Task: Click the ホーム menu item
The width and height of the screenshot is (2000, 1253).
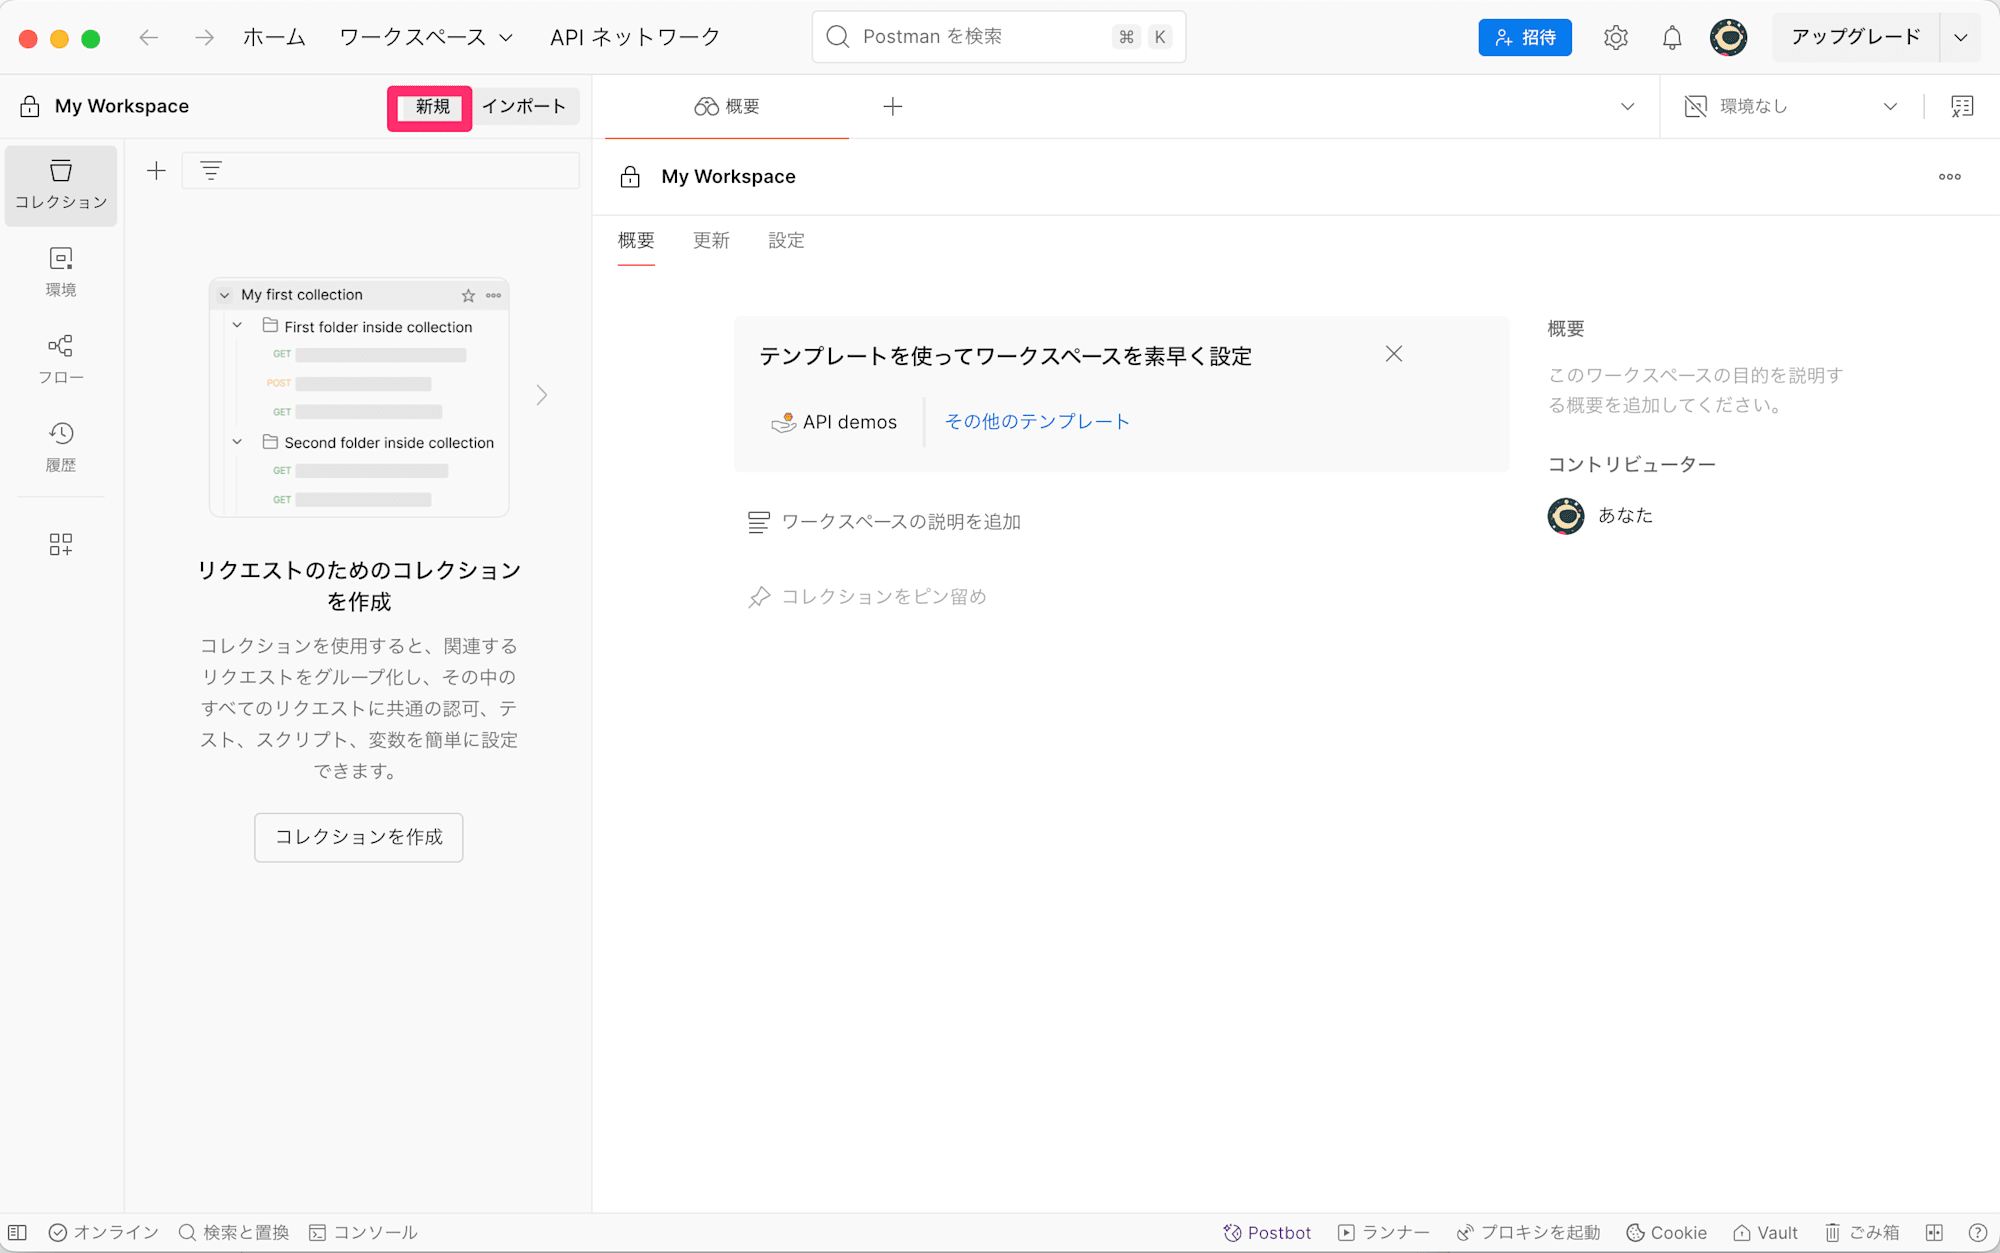Action: [x=274, y=38]
